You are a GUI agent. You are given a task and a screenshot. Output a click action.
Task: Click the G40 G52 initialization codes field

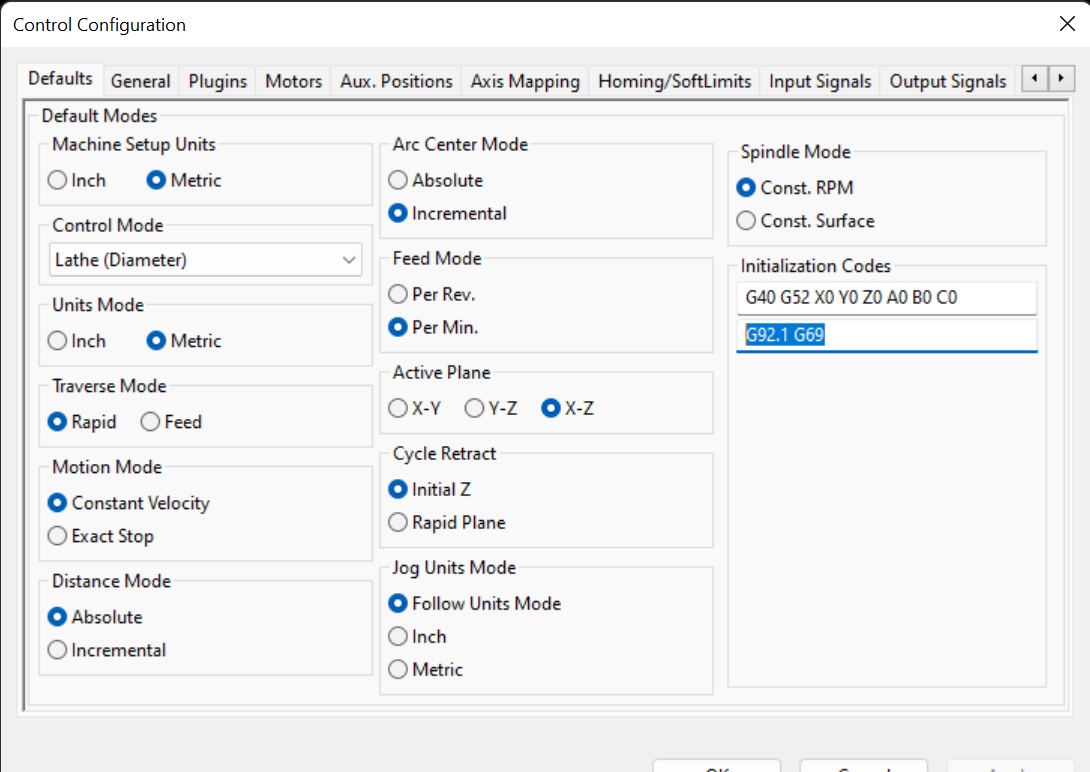coord(885,298)
